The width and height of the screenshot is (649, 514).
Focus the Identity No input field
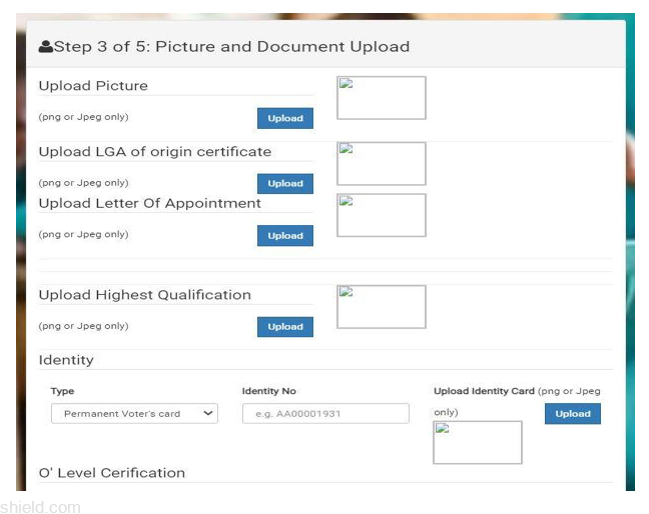pos(325,413)
